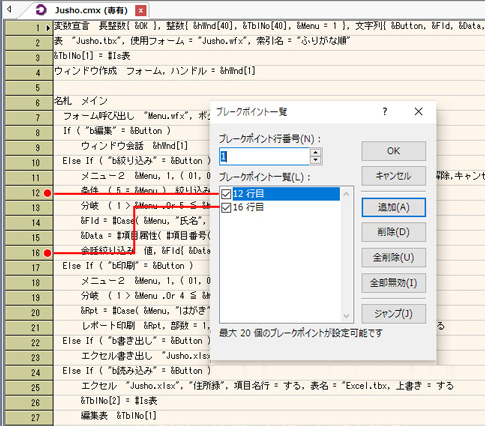485x426 pixels.
Task: Click the breakpoint dot on line 16
Action: (47, 253)
